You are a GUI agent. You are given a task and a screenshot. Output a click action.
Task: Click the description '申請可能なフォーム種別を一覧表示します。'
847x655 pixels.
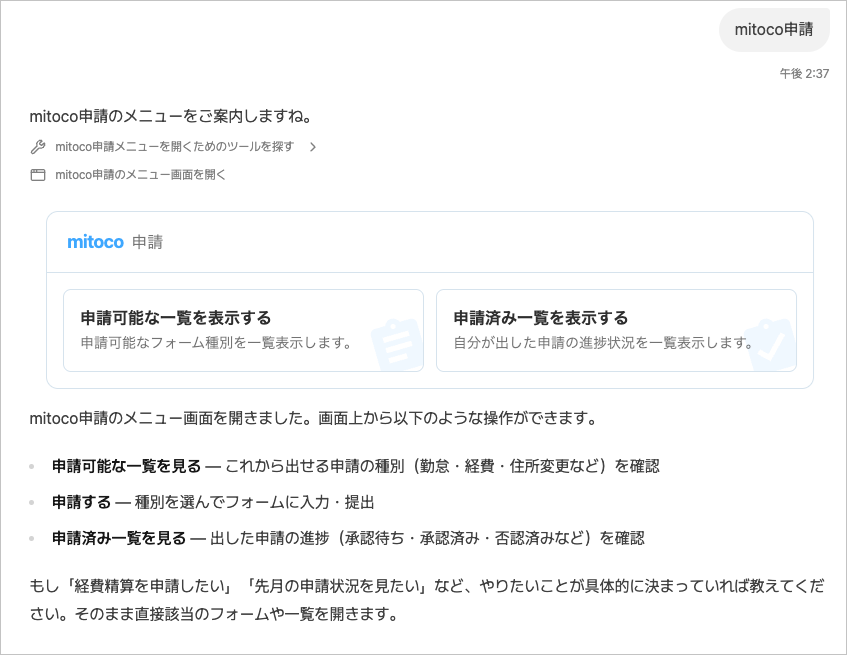[x=217, y=342]
